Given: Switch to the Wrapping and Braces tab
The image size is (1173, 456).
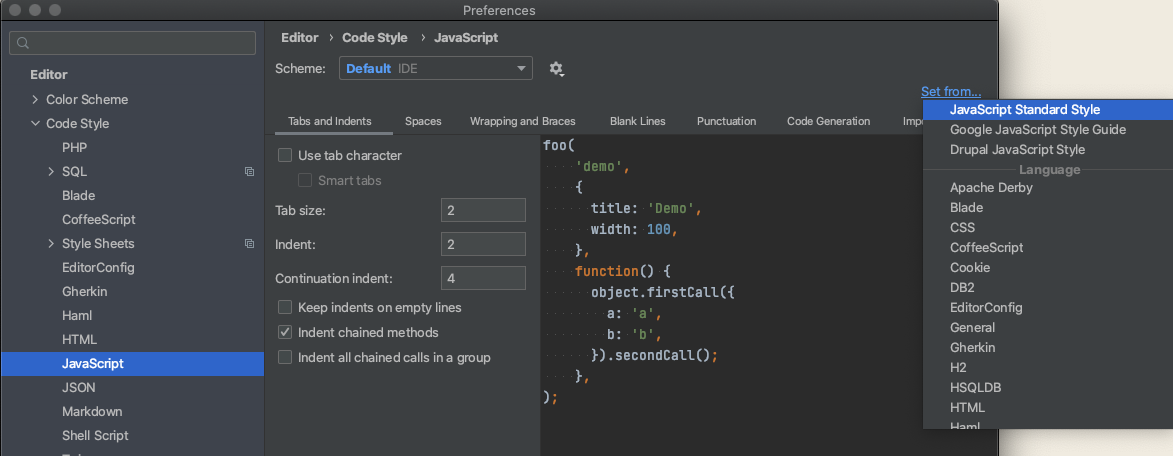Looking at the screenshot, I should [x=522, y=121].
